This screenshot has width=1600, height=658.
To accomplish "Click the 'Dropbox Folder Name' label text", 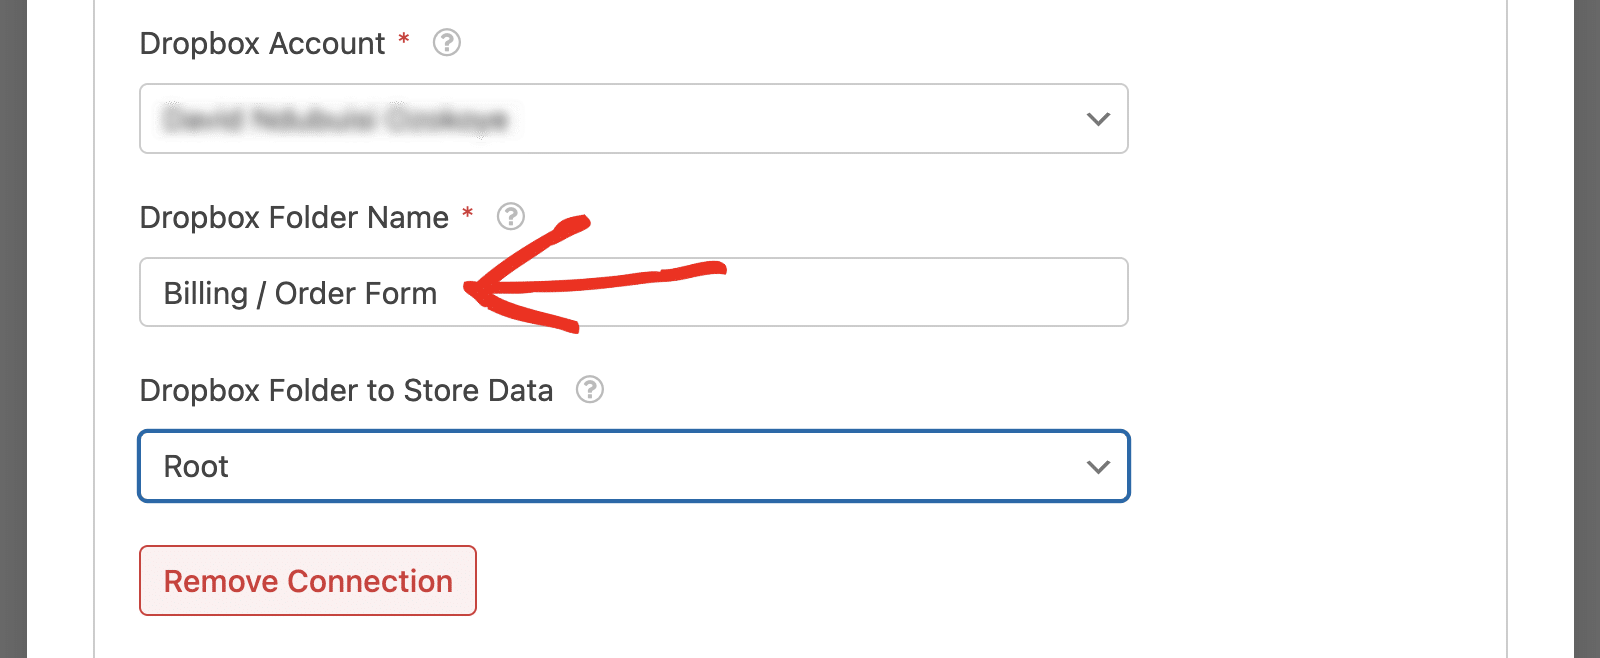I will coord(294,217).
